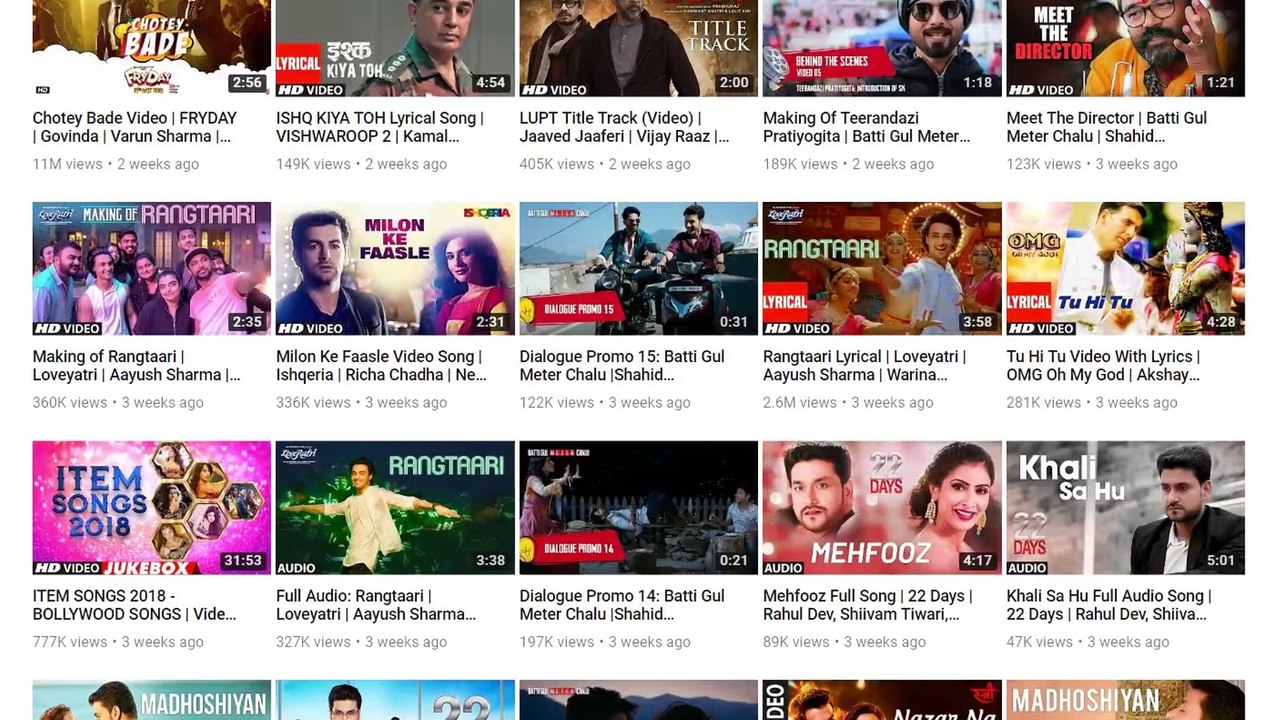
Task: Open the Dialogue Promo 15 thumbnail
Action: pos(638,268)
